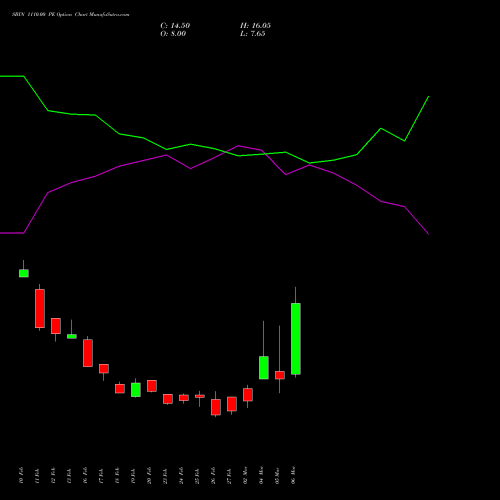Click the PE Options Chart title text
The height and width of the screenshot is (500, 500).
[x=71, y=14]
